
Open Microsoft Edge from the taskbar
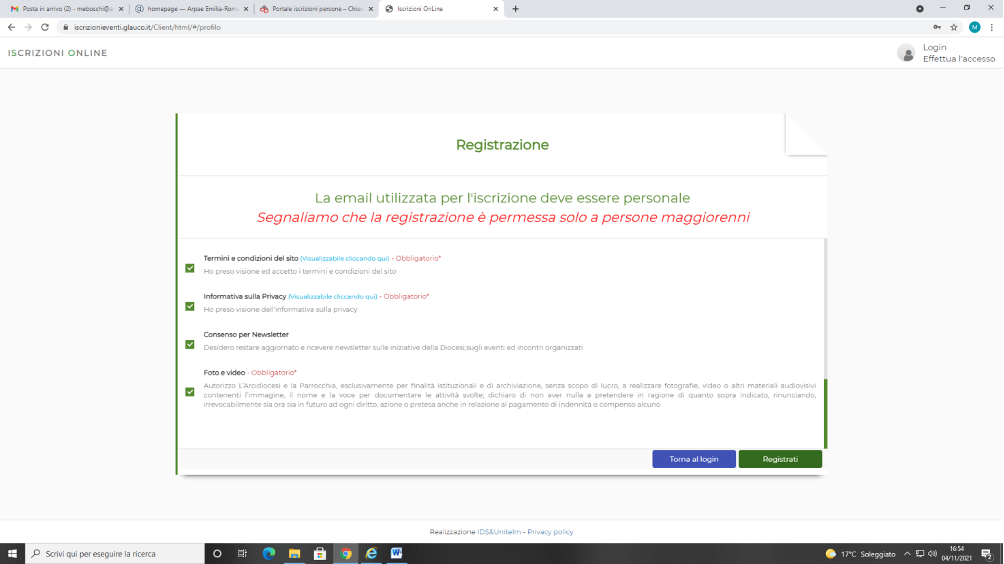(268, 553)
